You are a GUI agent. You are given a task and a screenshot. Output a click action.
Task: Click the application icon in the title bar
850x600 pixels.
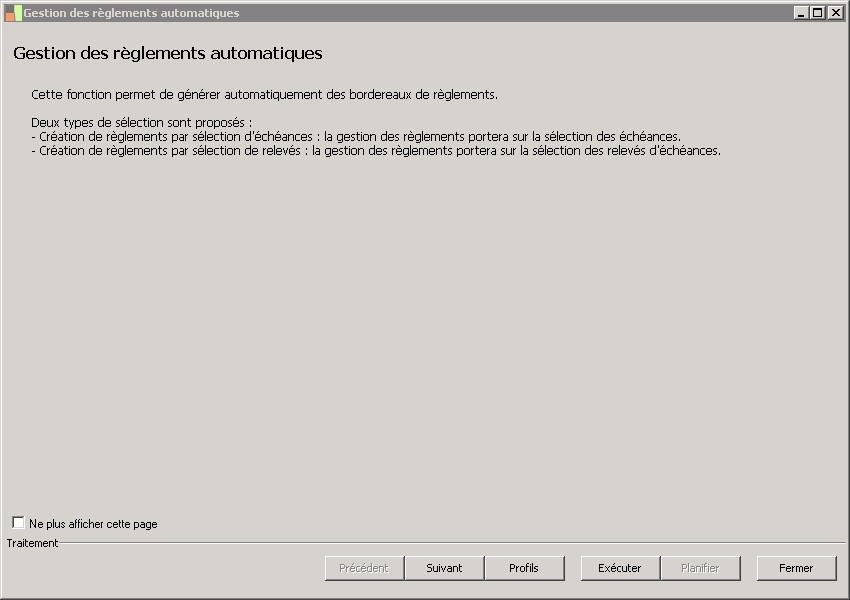pos(13,13)
